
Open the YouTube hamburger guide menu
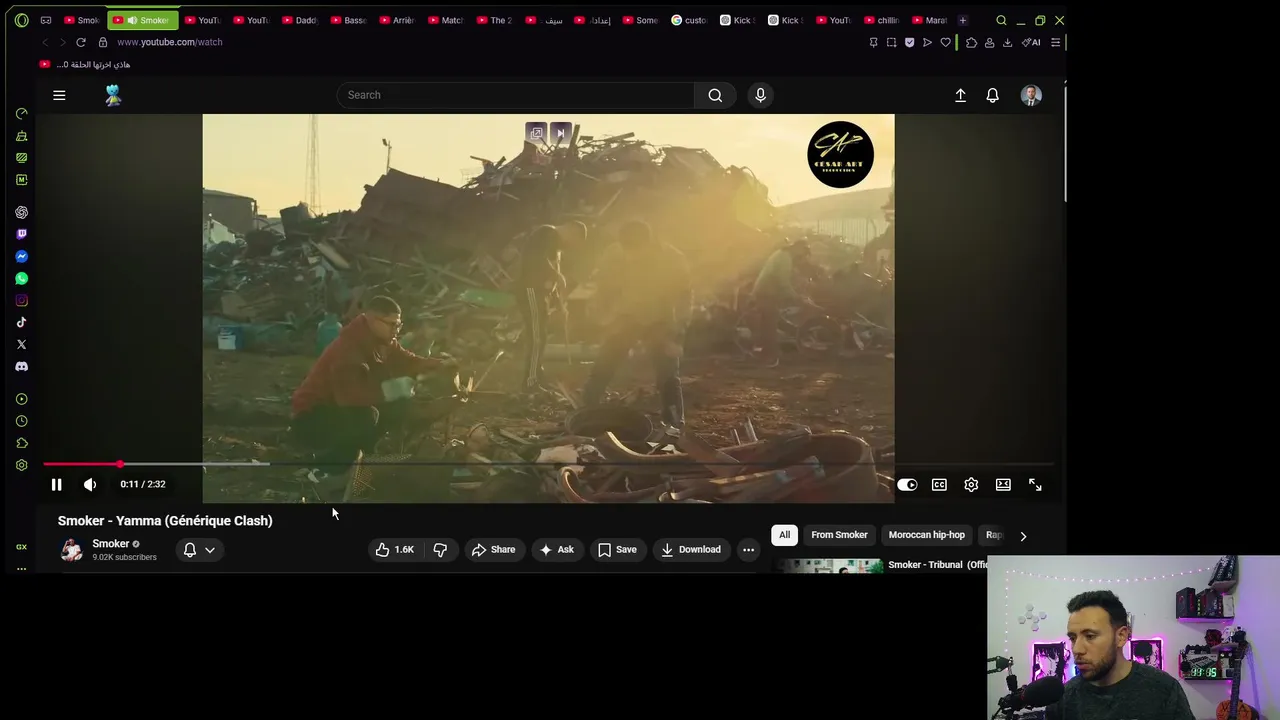(59, 95)
